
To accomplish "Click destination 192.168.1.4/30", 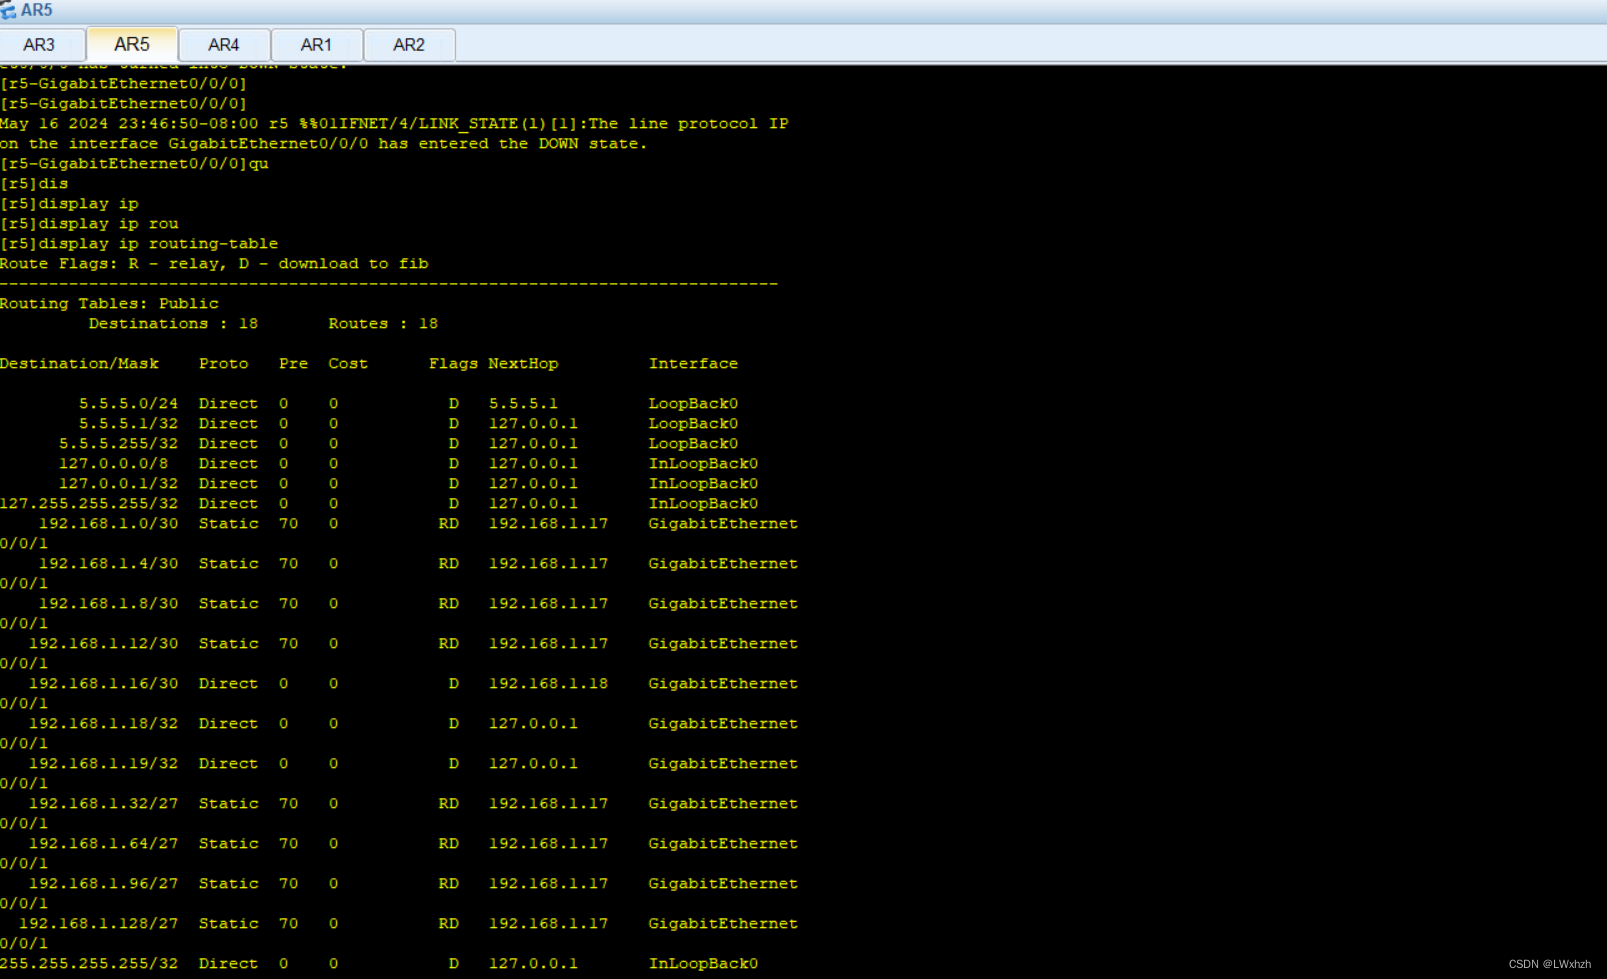I will [x=108, y=564].
